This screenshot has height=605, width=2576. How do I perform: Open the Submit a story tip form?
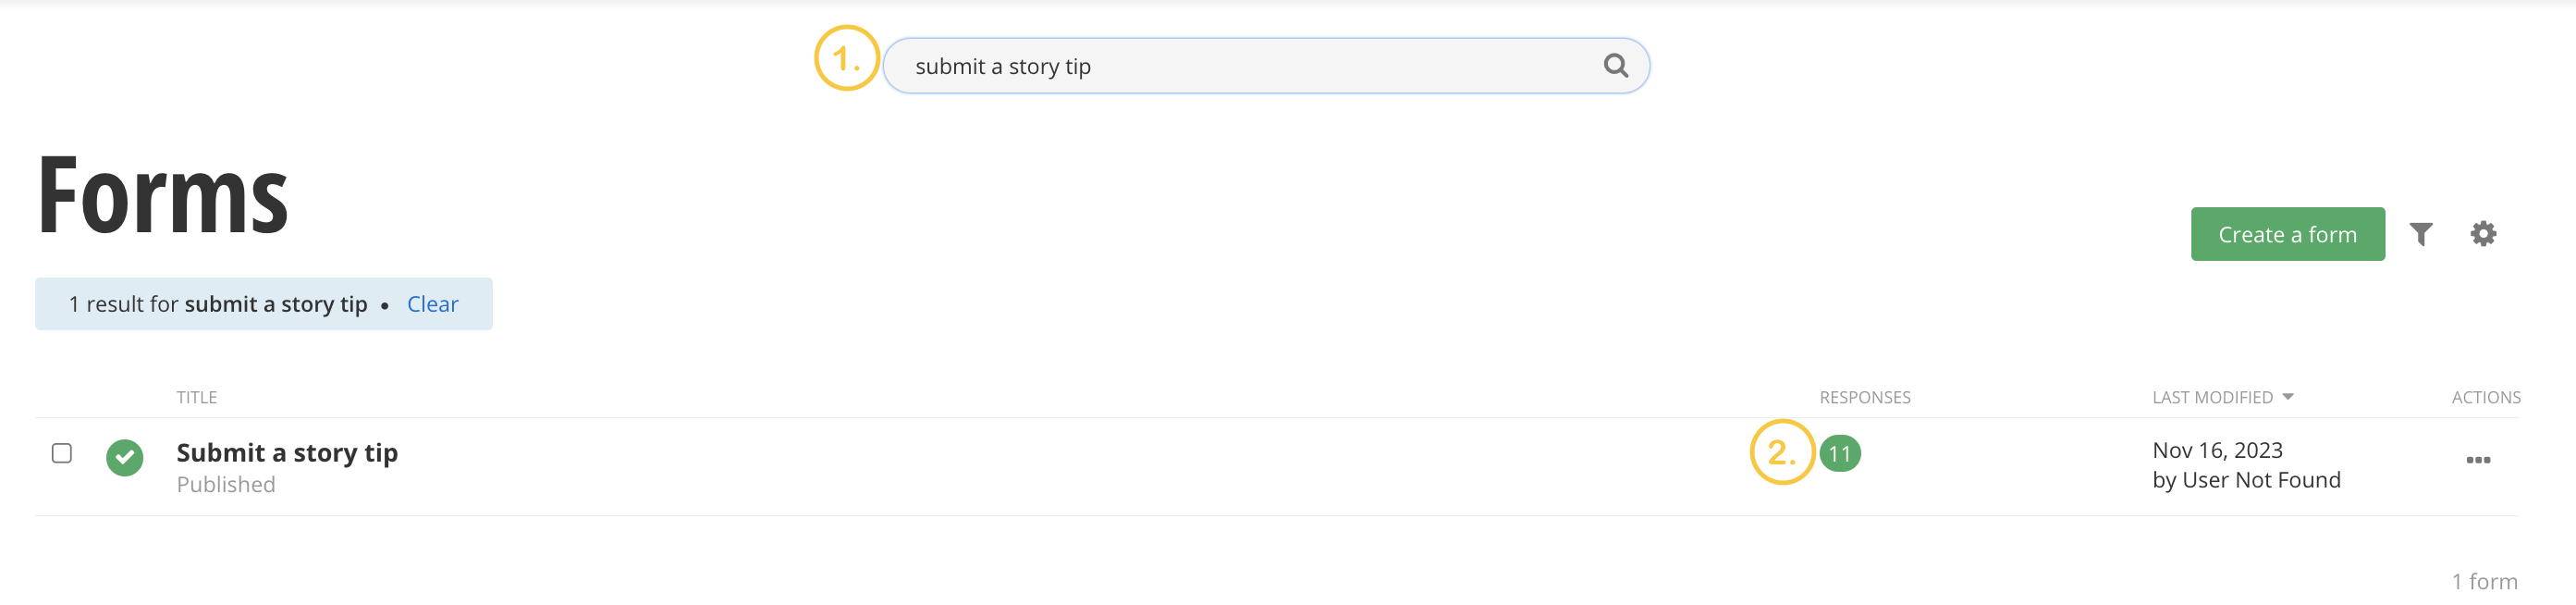click(x=287, y=453)
